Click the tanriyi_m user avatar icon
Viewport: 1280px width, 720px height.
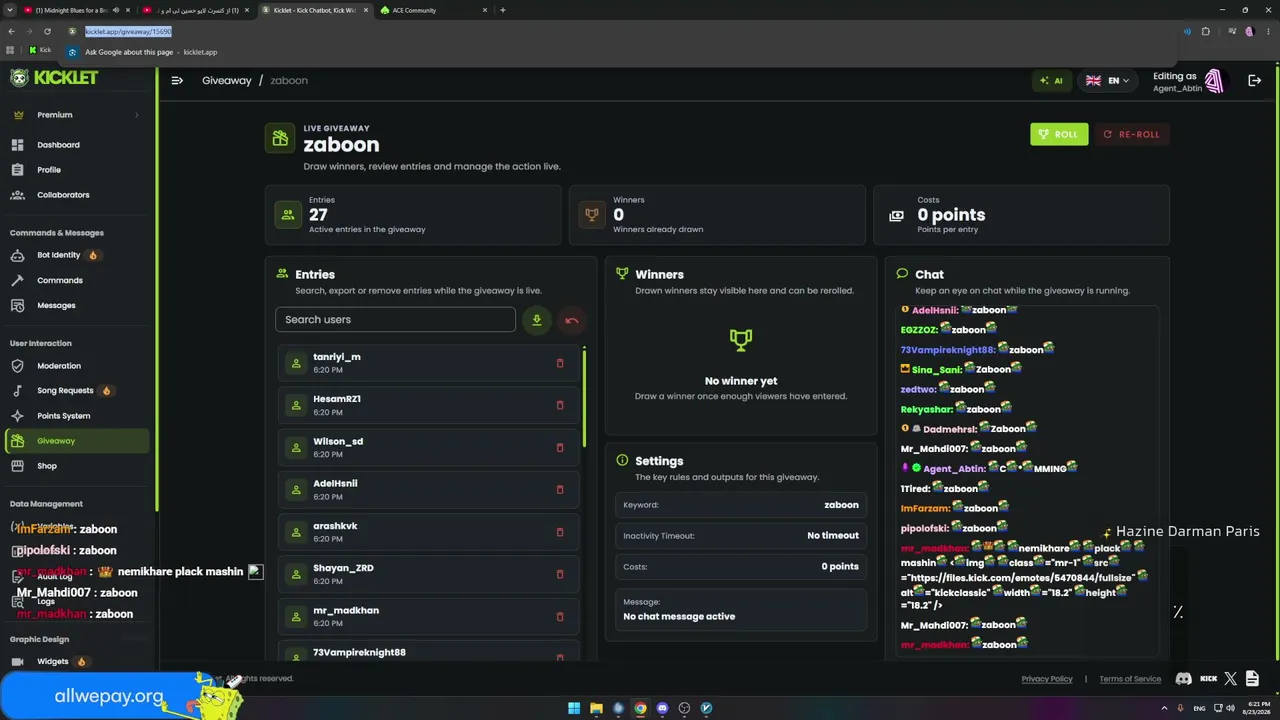pos(296,363)
